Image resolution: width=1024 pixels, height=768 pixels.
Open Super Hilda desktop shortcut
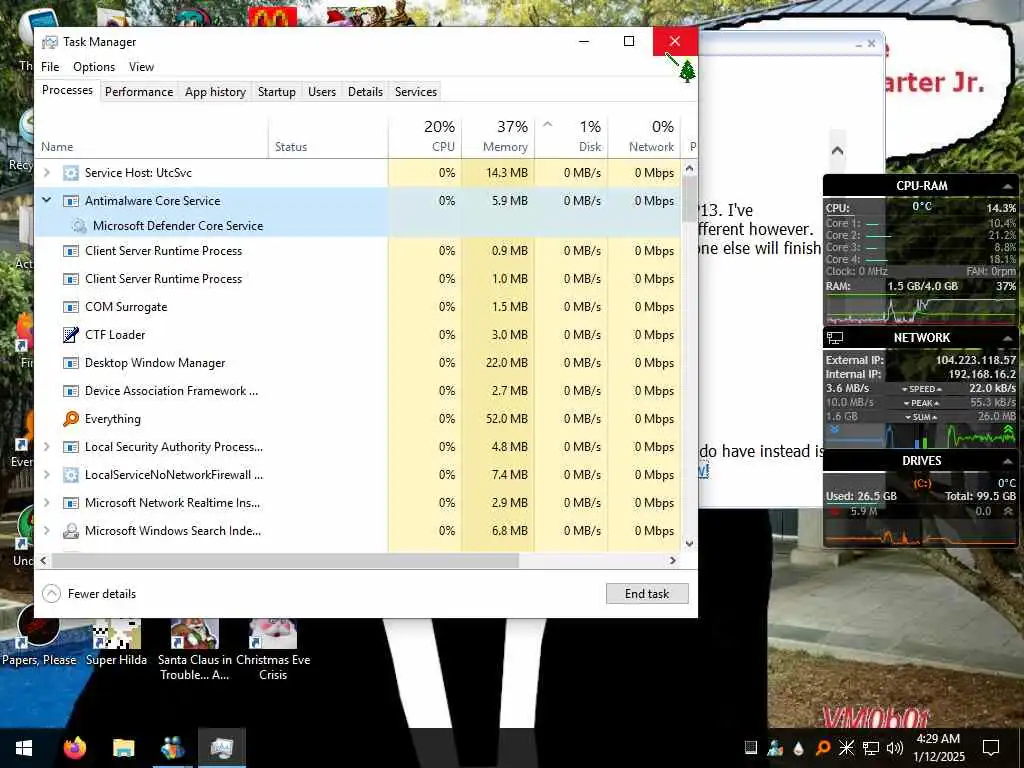coord(117,643)
